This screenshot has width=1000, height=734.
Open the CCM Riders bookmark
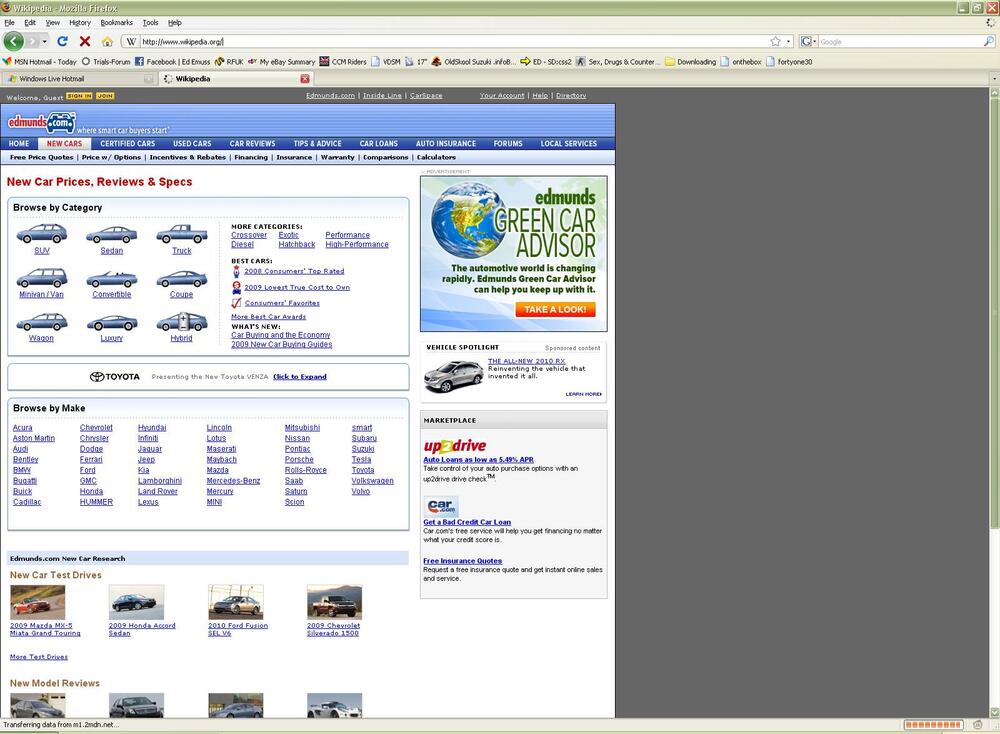(343, 62)
